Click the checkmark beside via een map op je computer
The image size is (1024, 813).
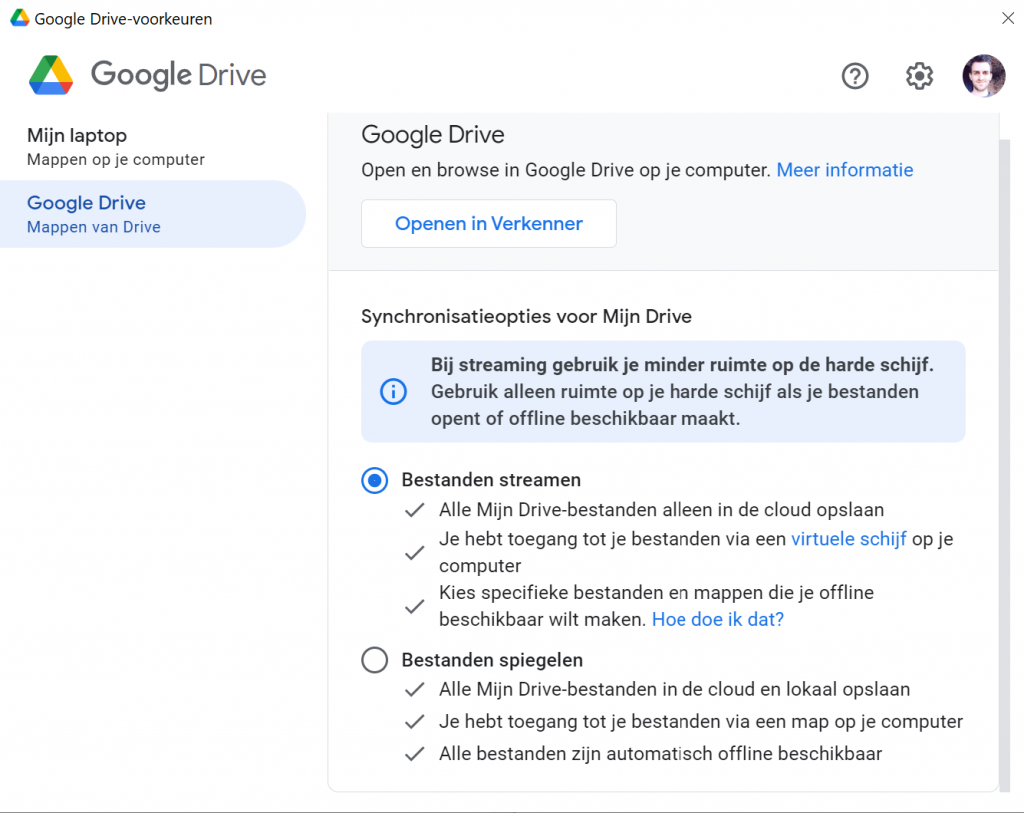tap(415, 722)
